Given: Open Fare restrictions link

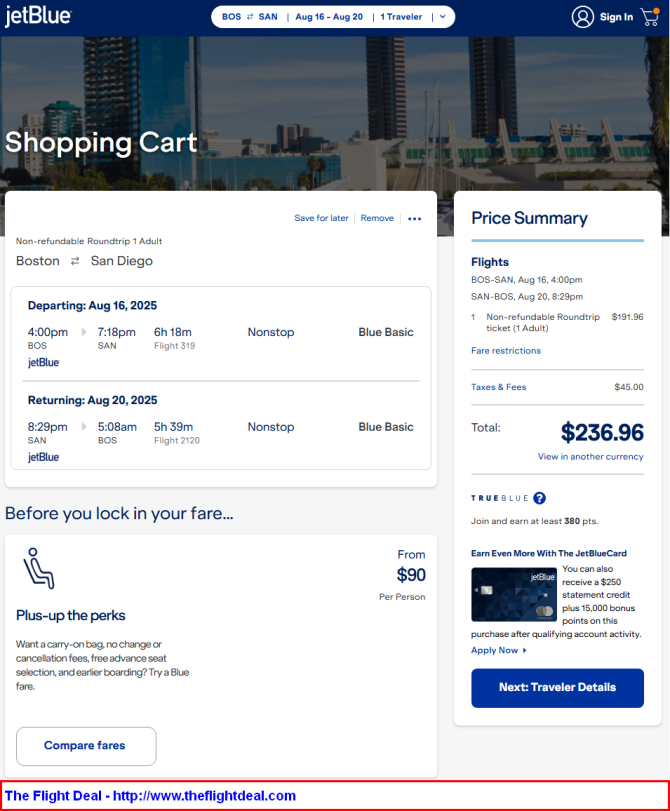Looking at the screenshot, I should (x=506, y=351).
